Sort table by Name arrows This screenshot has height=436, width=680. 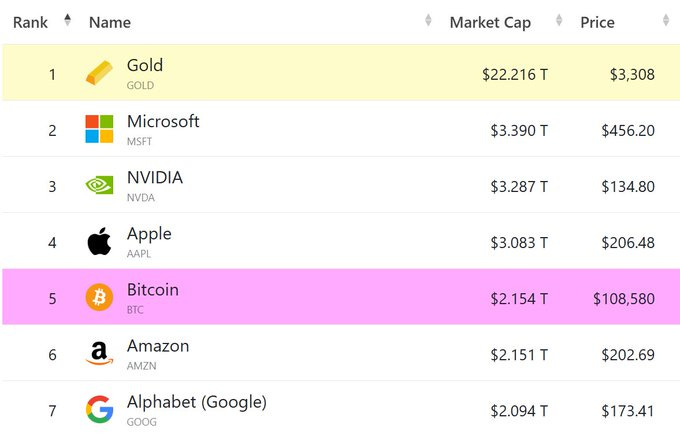[x=428, y=20]
